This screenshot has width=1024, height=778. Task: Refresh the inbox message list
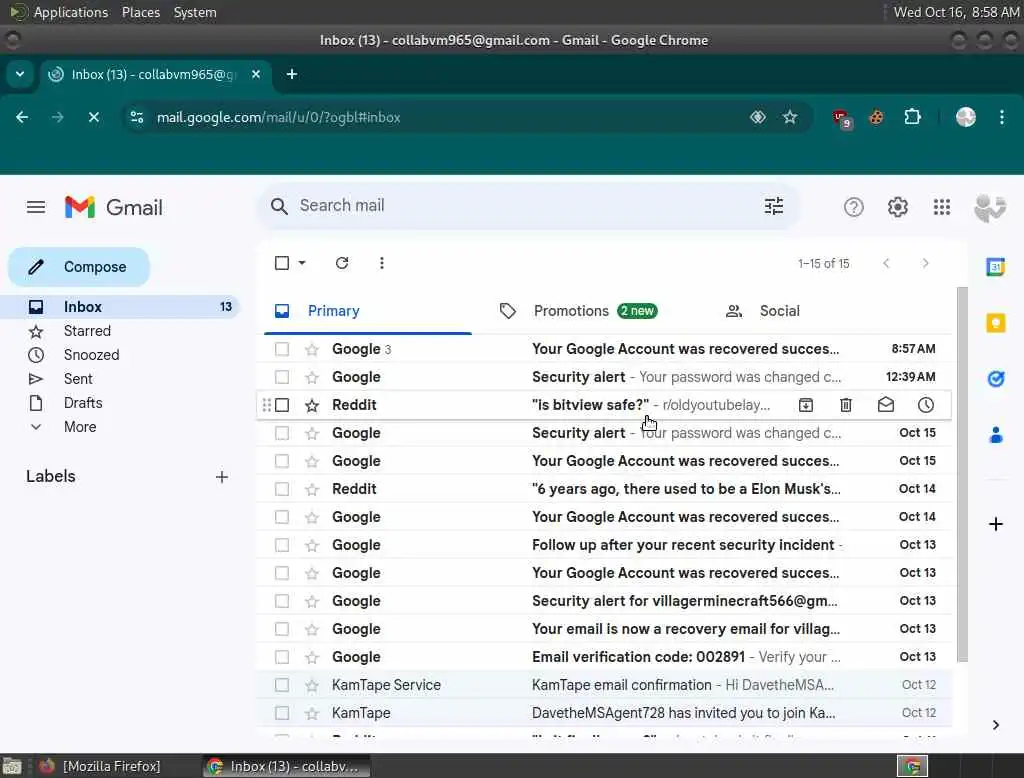coord(342,263)
